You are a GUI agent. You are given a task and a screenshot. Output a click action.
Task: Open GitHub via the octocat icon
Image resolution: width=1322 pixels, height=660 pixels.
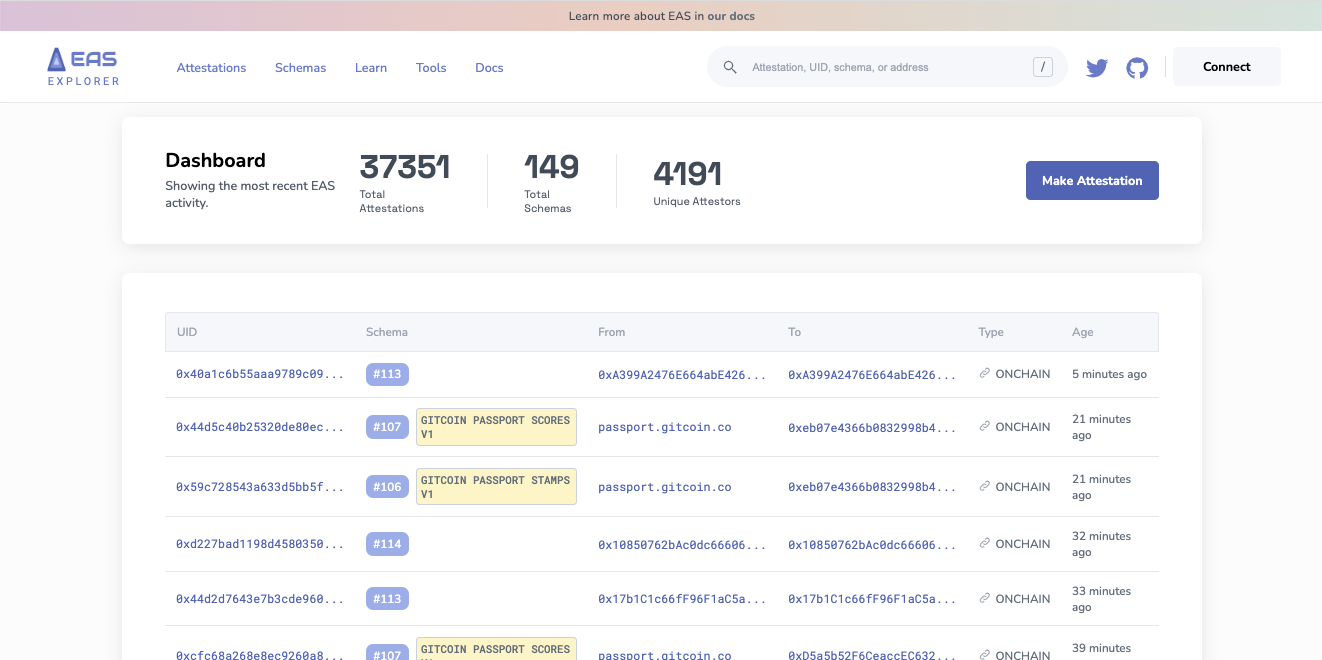pos(1137,67)
